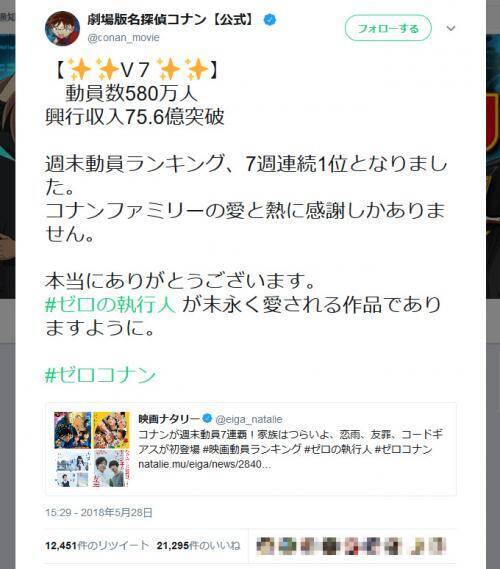Open the 15:29 - 2018年5月28日 timestamp
The height and width of the screenshot is (569, 500).
tap(99, 513)
